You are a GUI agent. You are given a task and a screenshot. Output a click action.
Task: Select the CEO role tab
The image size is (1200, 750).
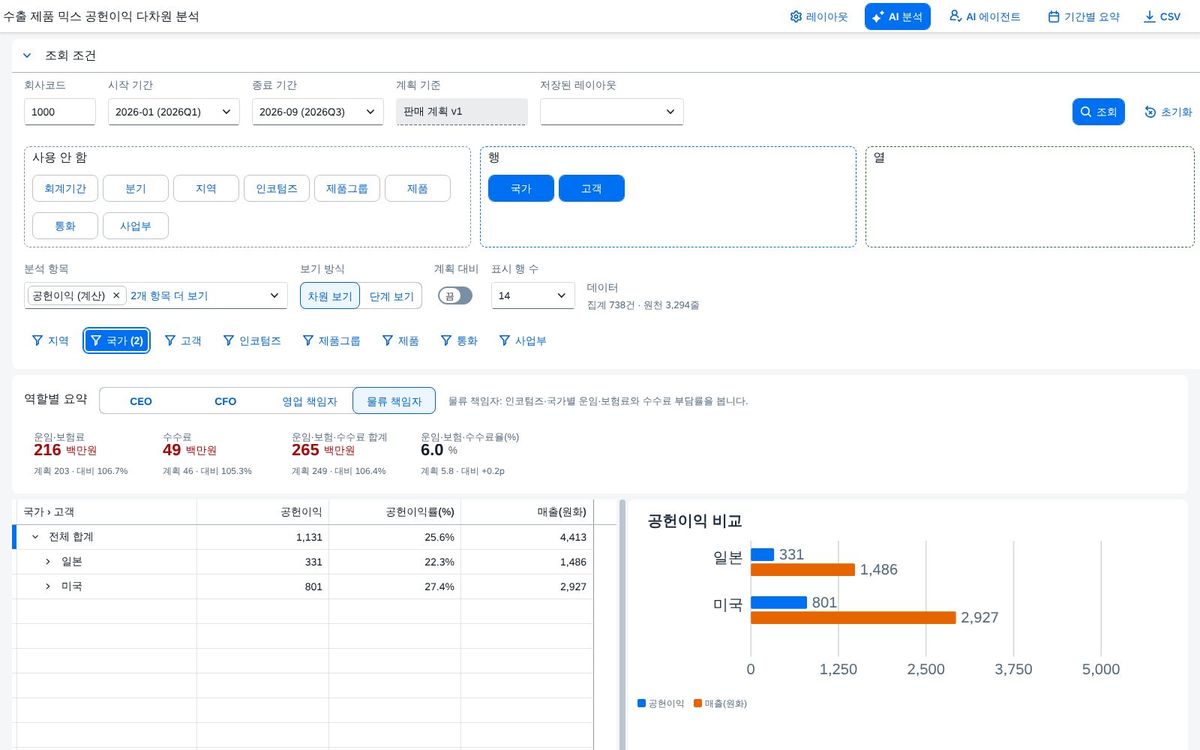point(141,401)
